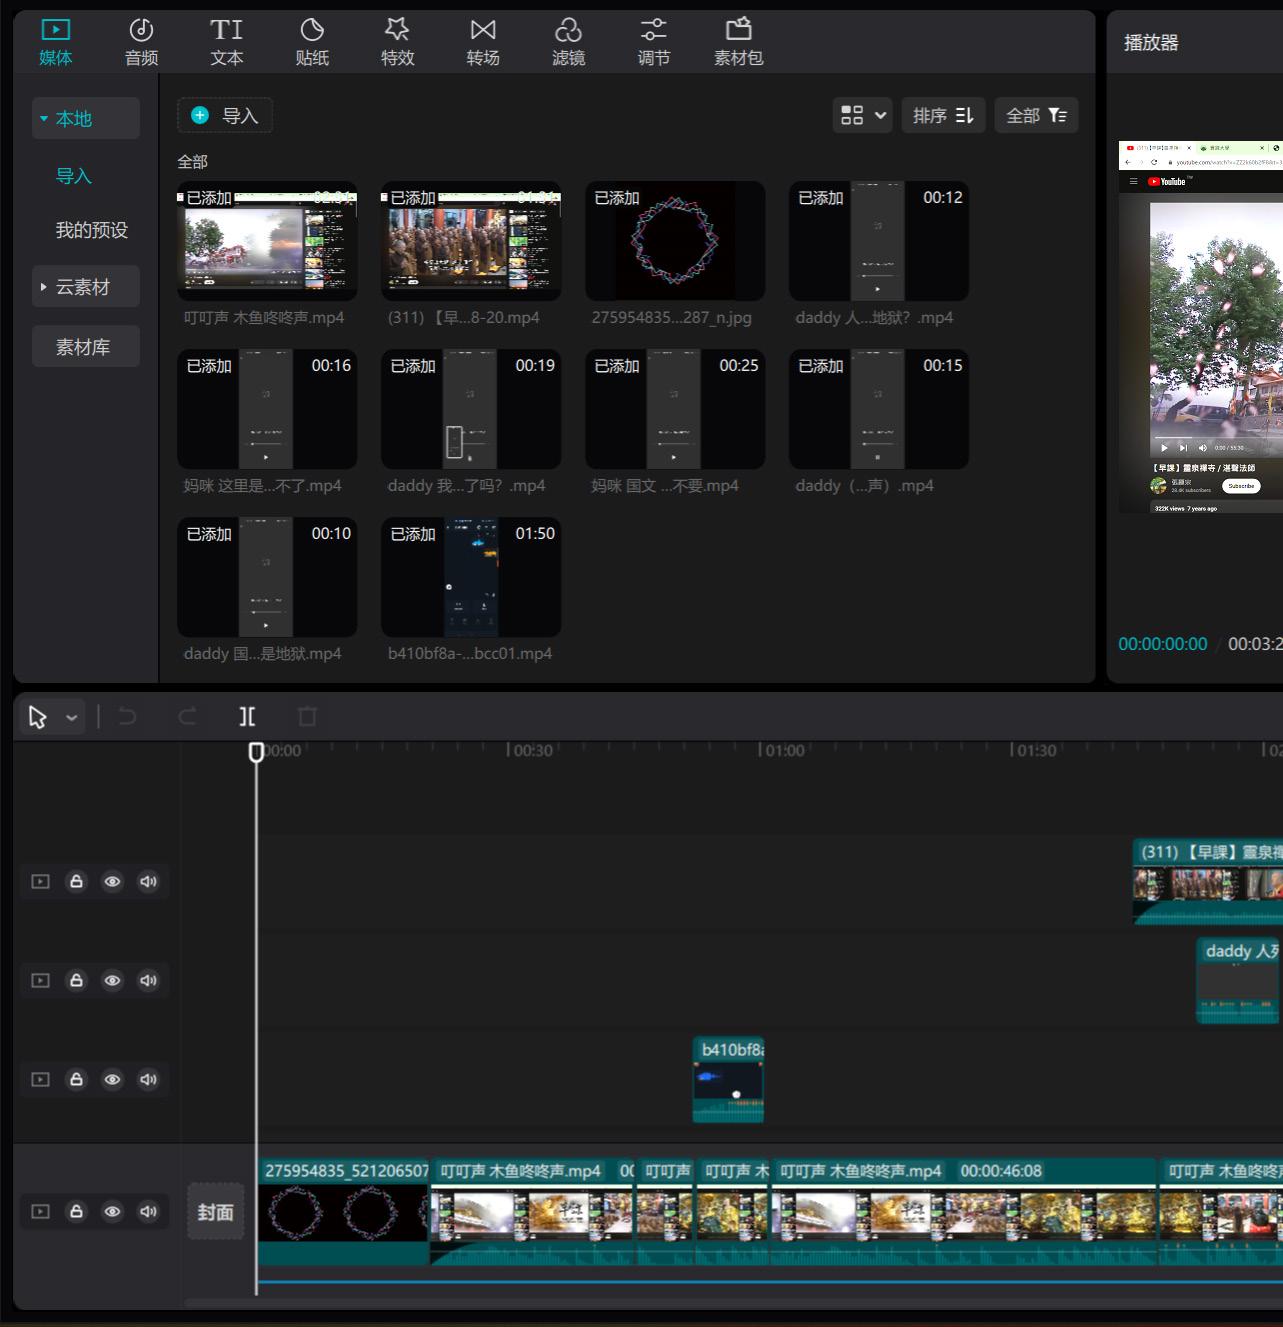
Task: Lock the main track beside 封面
Action: [76, 1211]
